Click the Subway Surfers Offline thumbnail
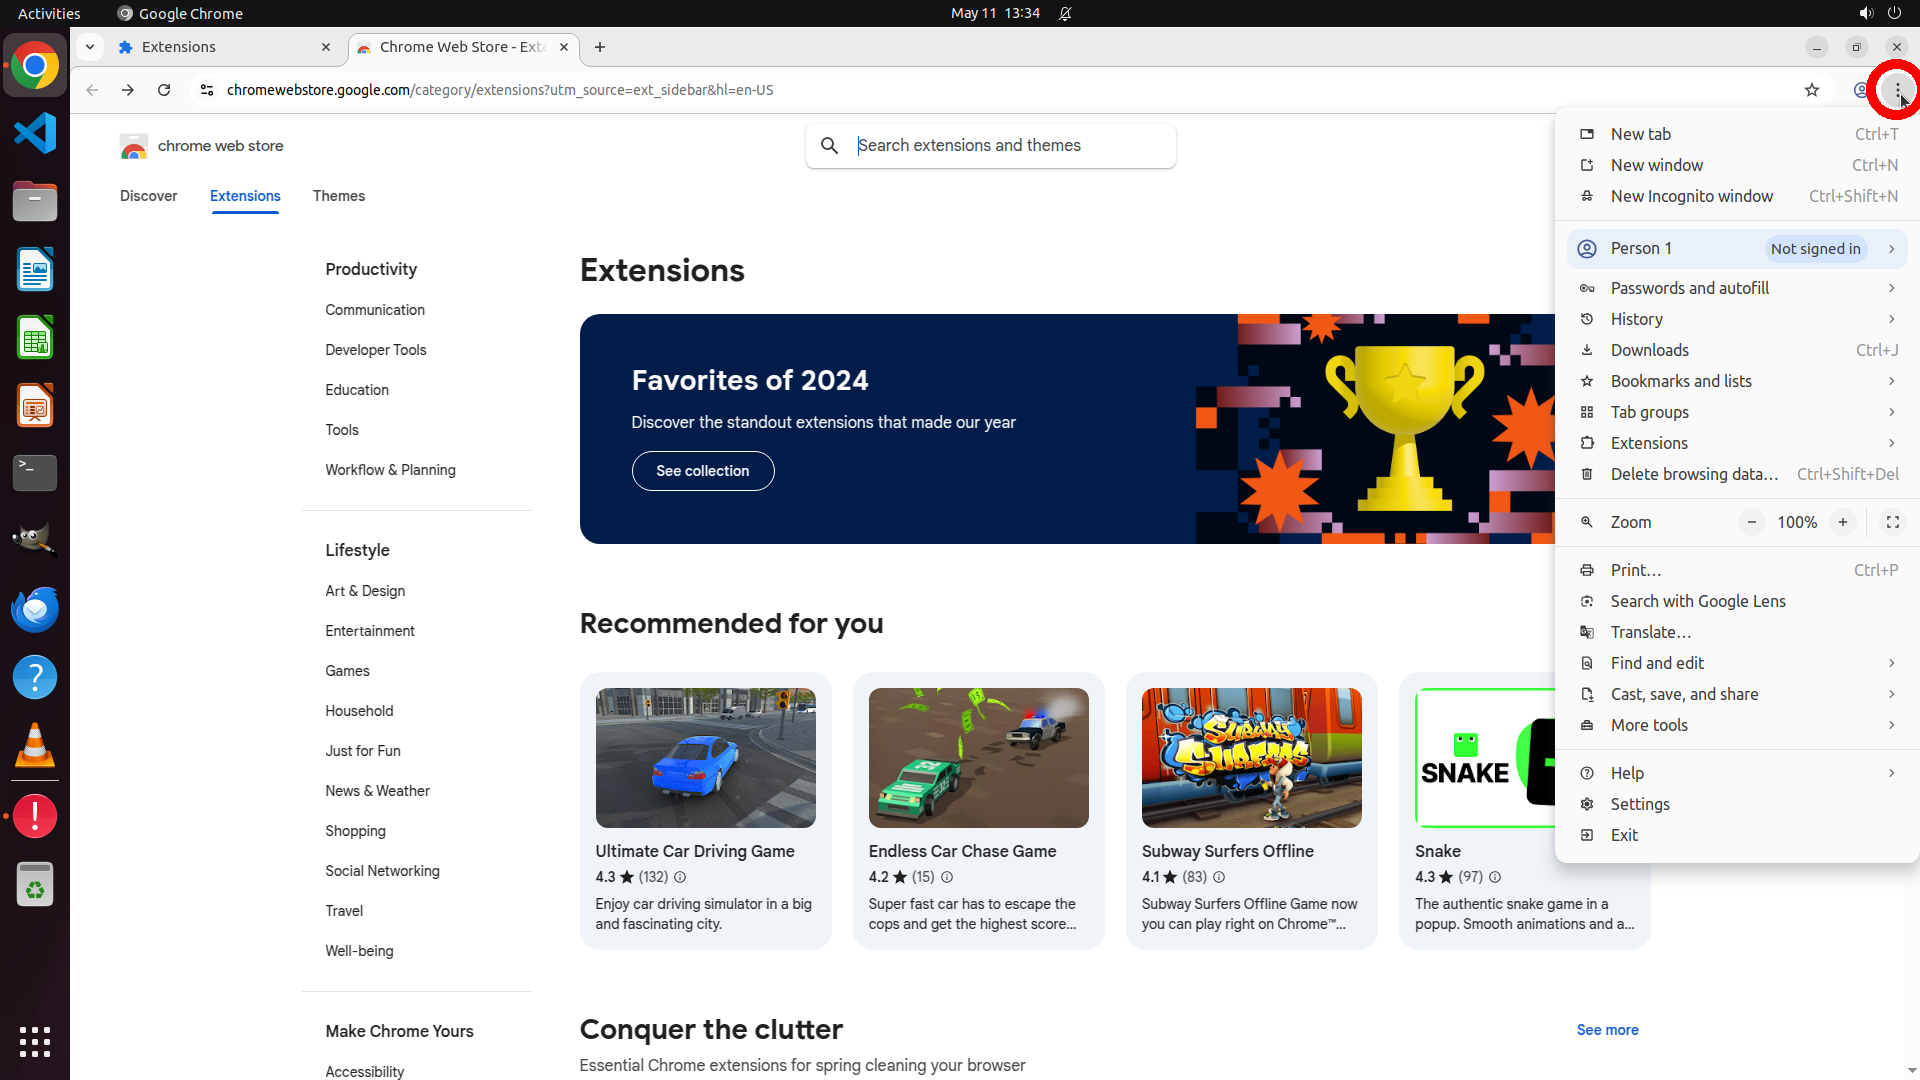Image resolution: width=1920 pixels, height=1080 pixels. (1251, 758)
